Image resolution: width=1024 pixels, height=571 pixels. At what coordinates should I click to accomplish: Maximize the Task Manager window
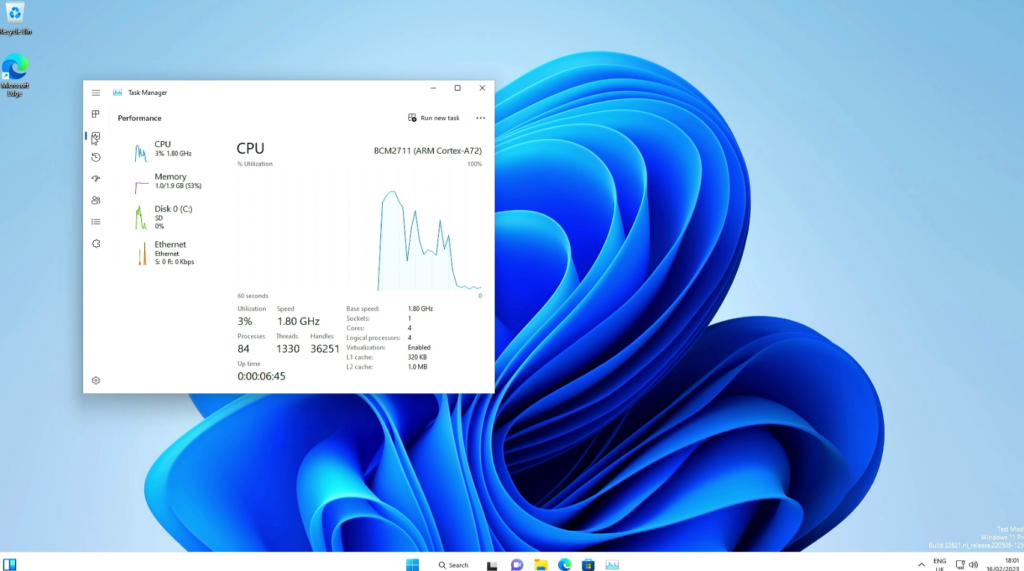tap(458, 88)
